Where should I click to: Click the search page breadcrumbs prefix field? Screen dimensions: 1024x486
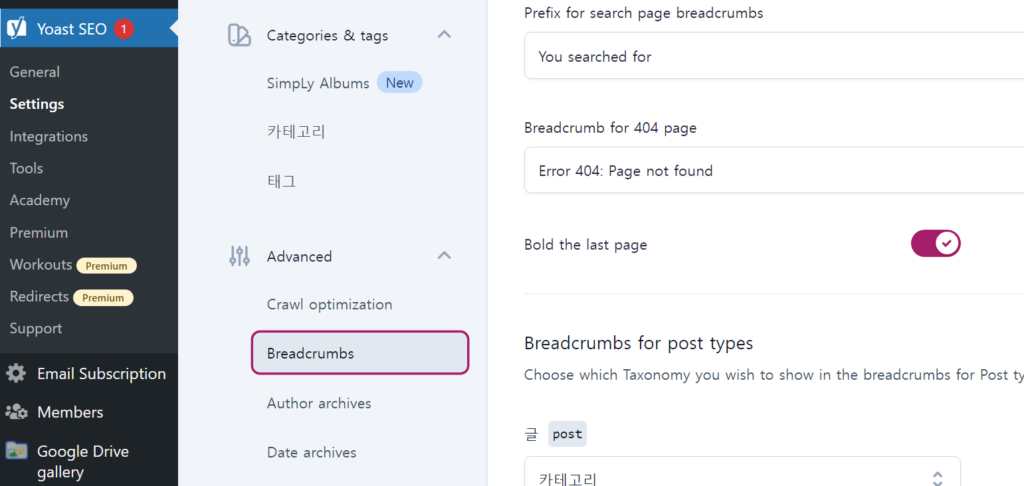click(x=774, y=56)
